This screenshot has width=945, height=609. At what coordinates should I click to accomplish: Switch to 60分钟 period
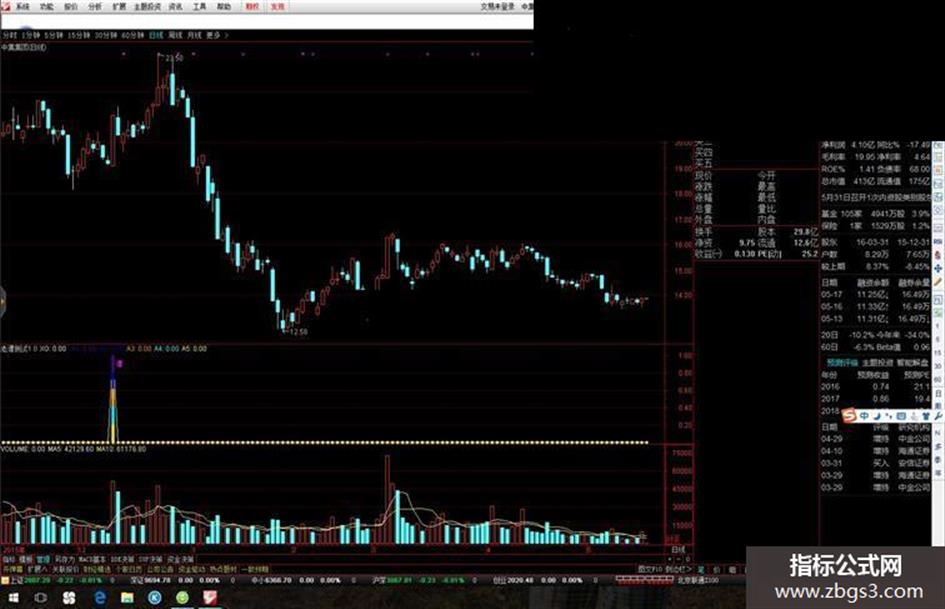pos(133,36)
